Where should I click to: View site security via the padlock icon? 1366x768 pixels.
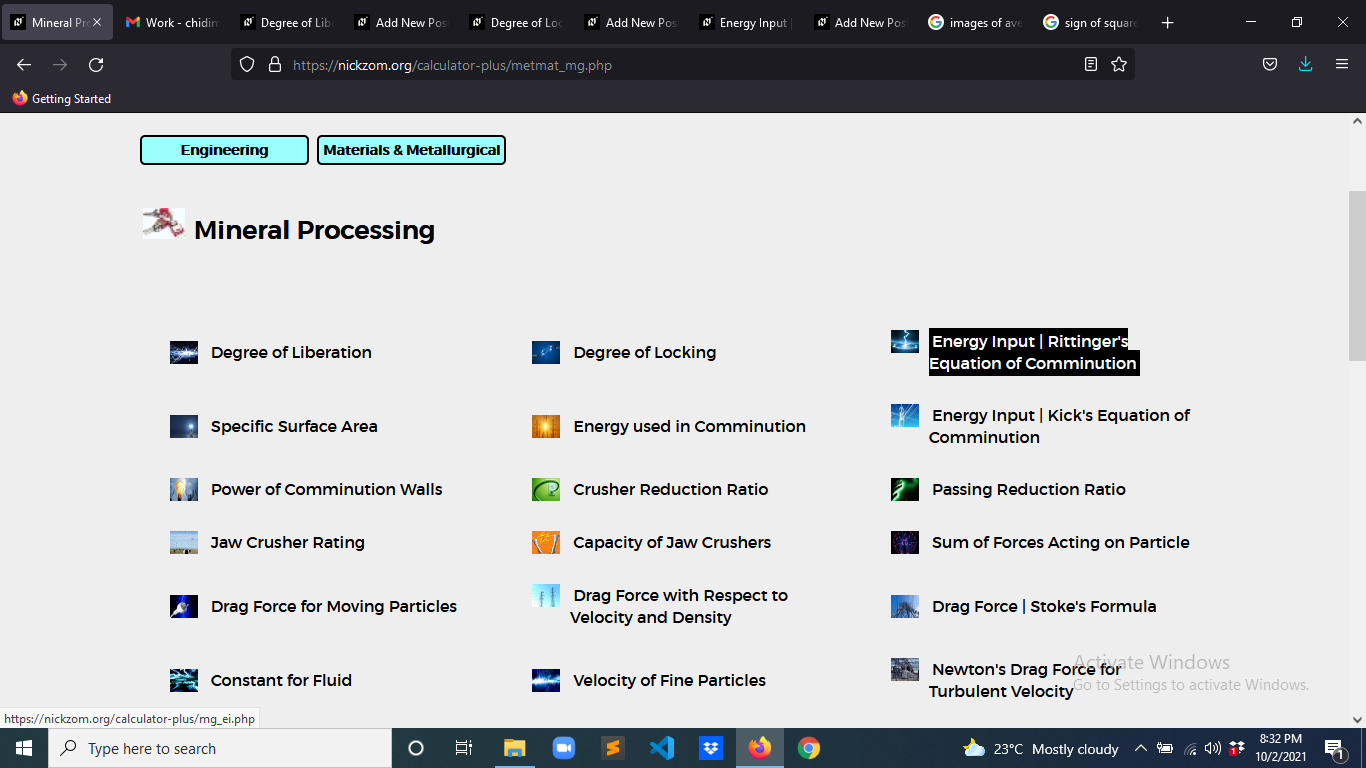click(x=275, y=65)
